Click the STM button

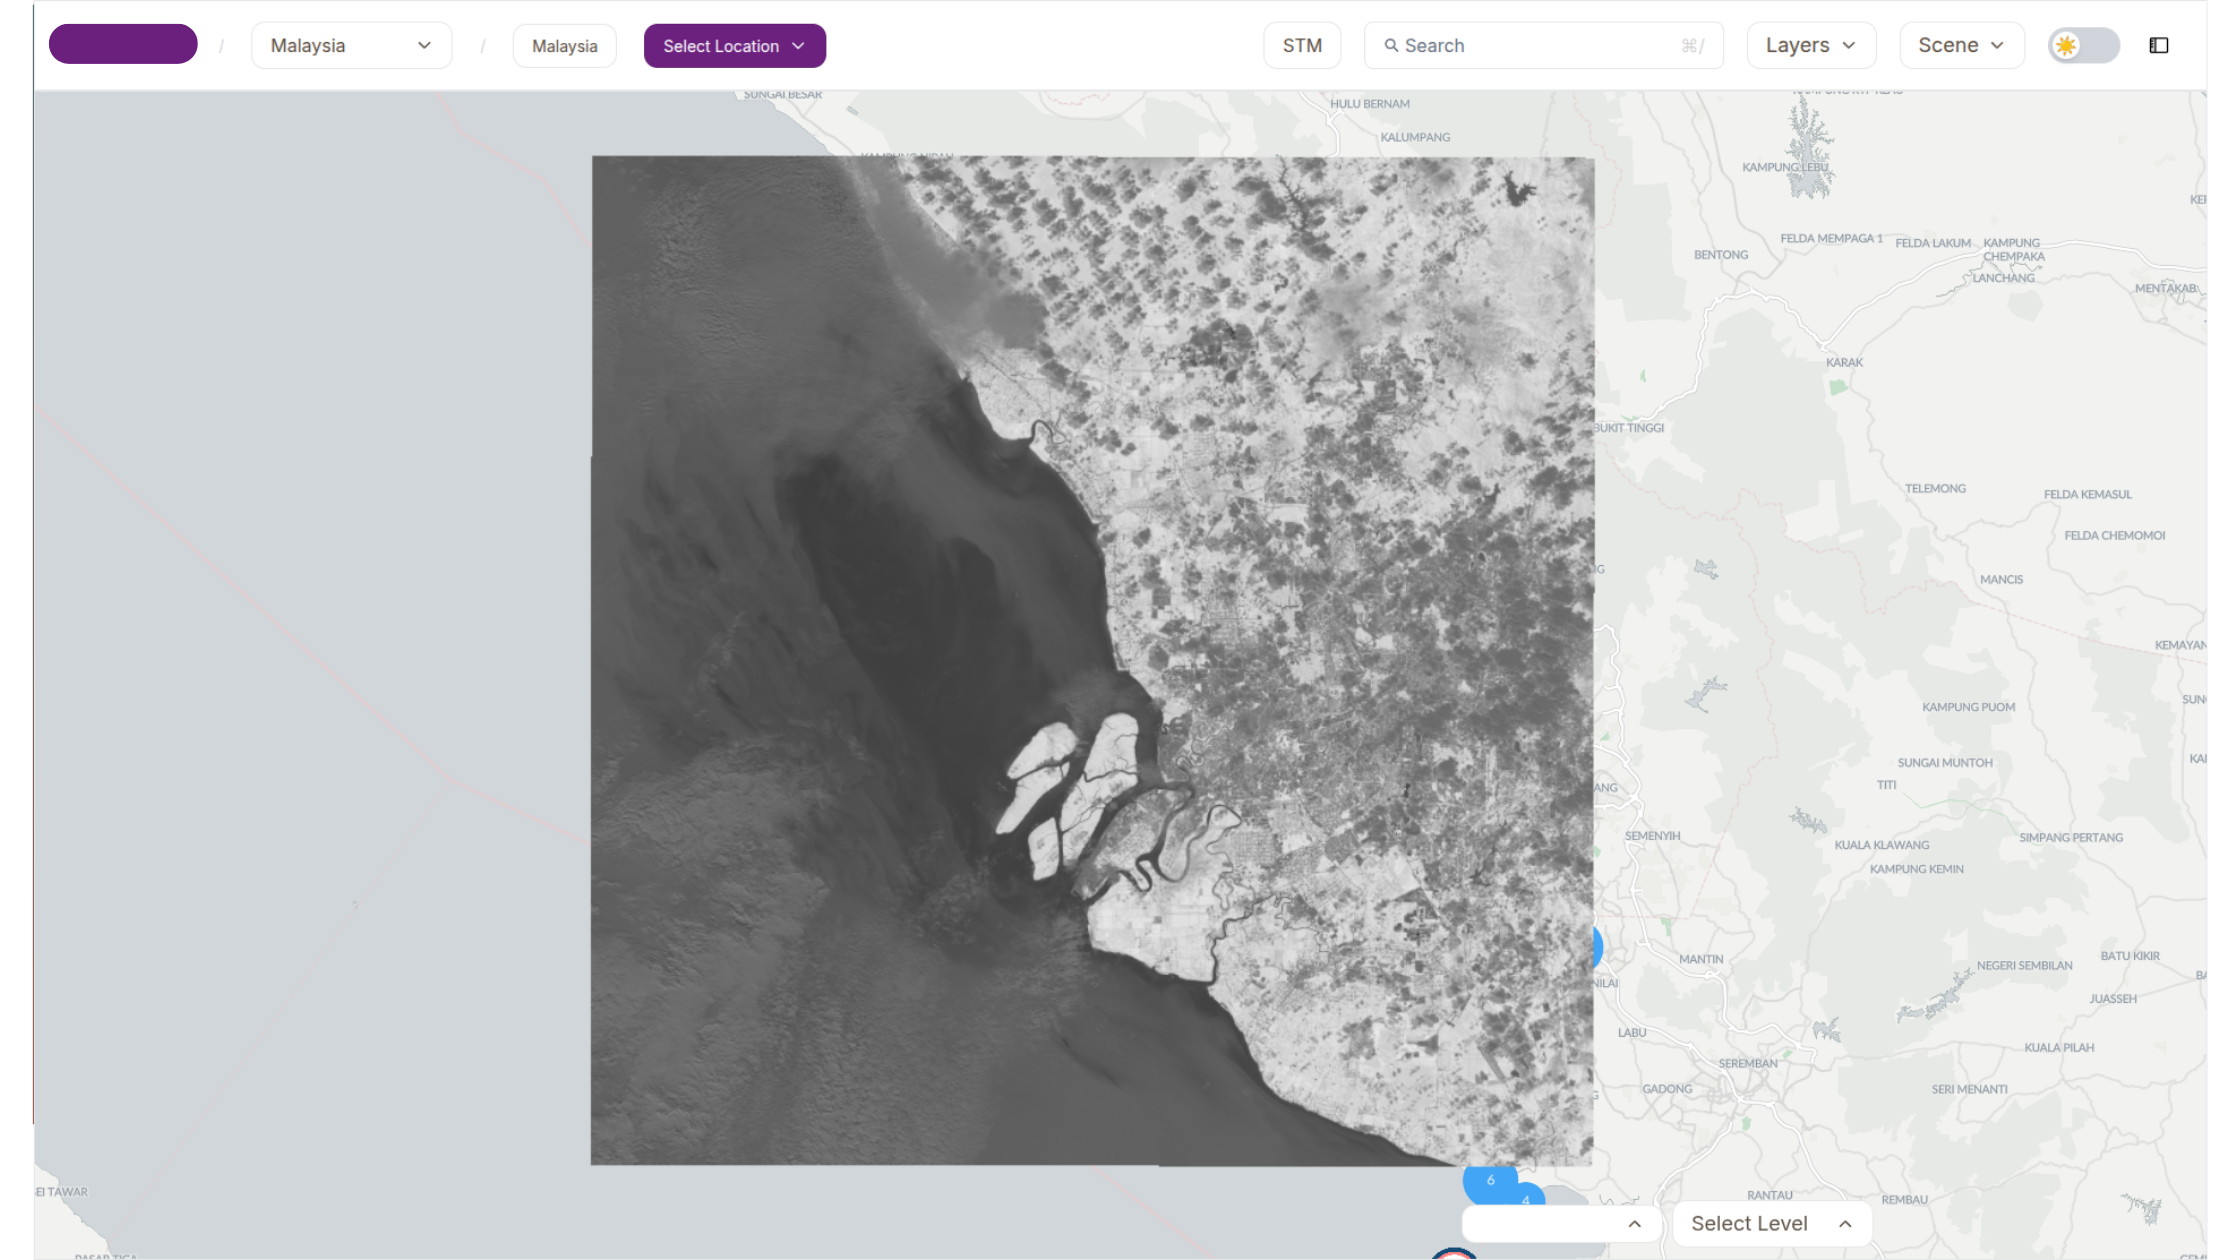1302,46
